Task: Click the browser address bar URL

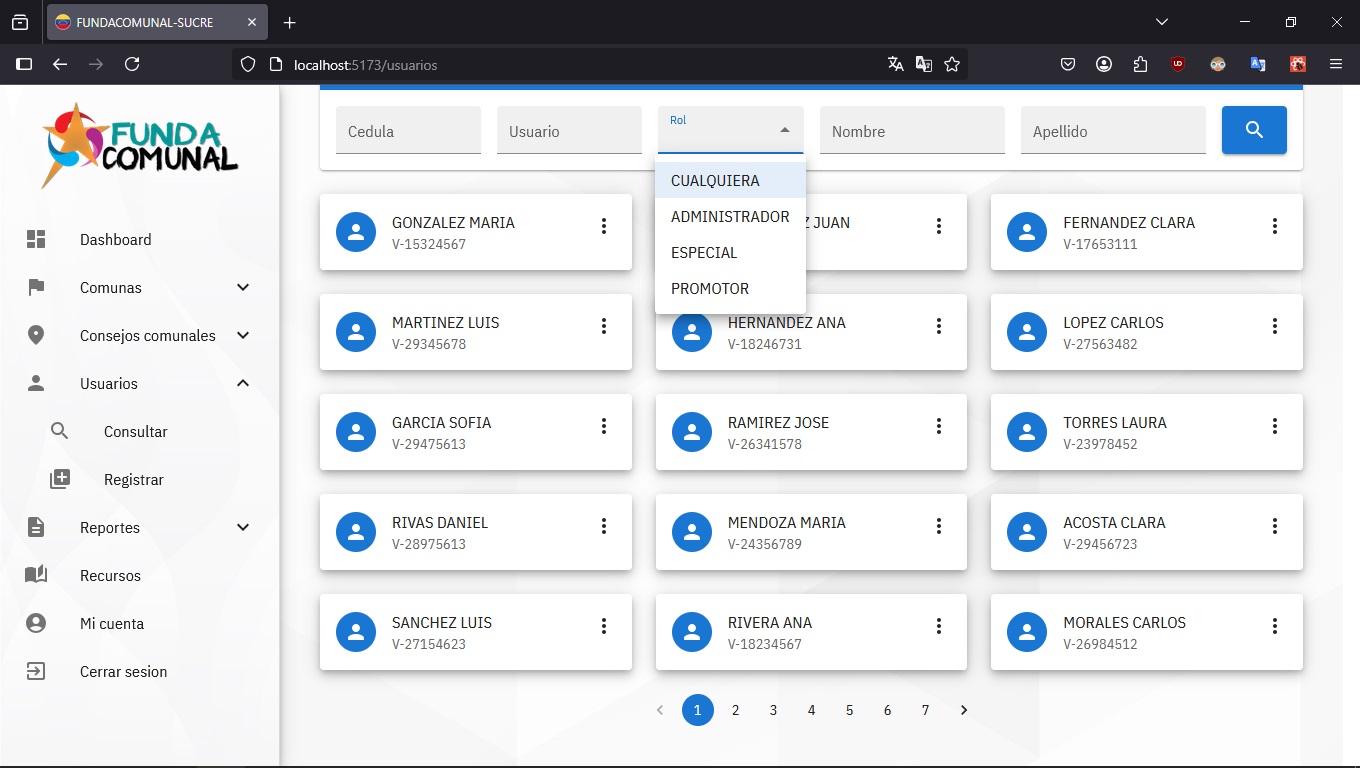Action: click(366, 65)
